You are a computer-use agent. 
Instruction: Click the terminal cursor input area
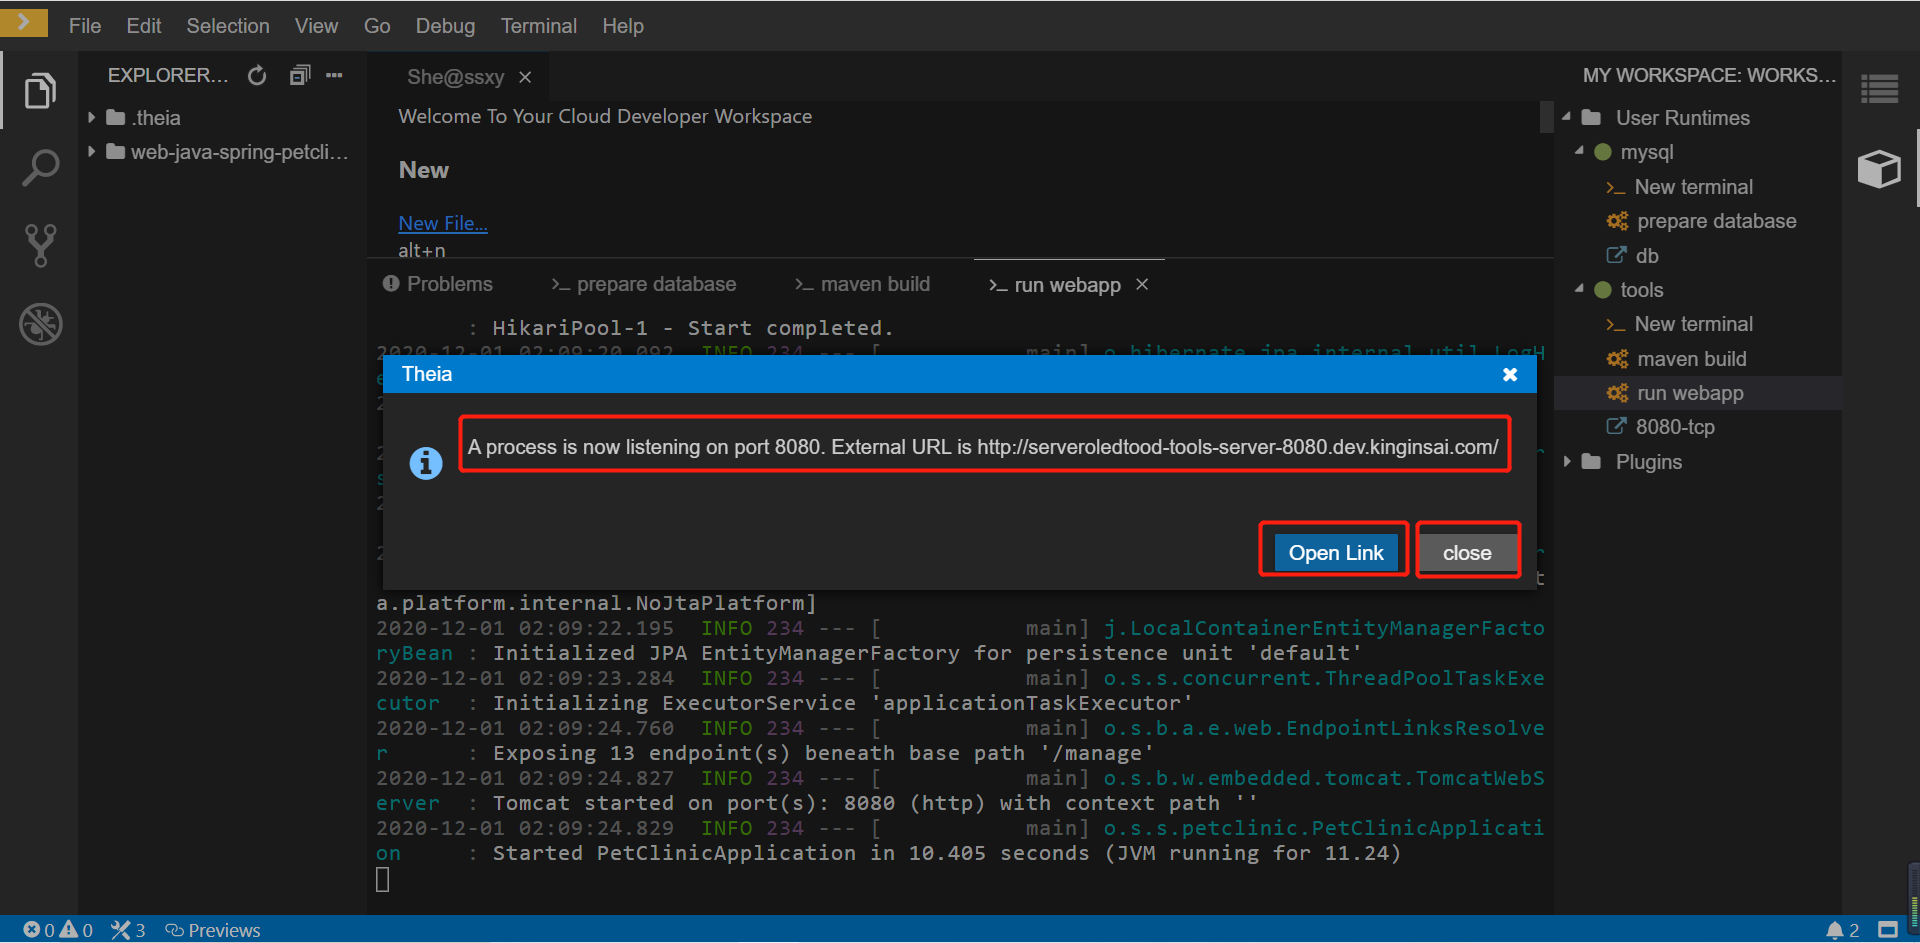point(382,880)
